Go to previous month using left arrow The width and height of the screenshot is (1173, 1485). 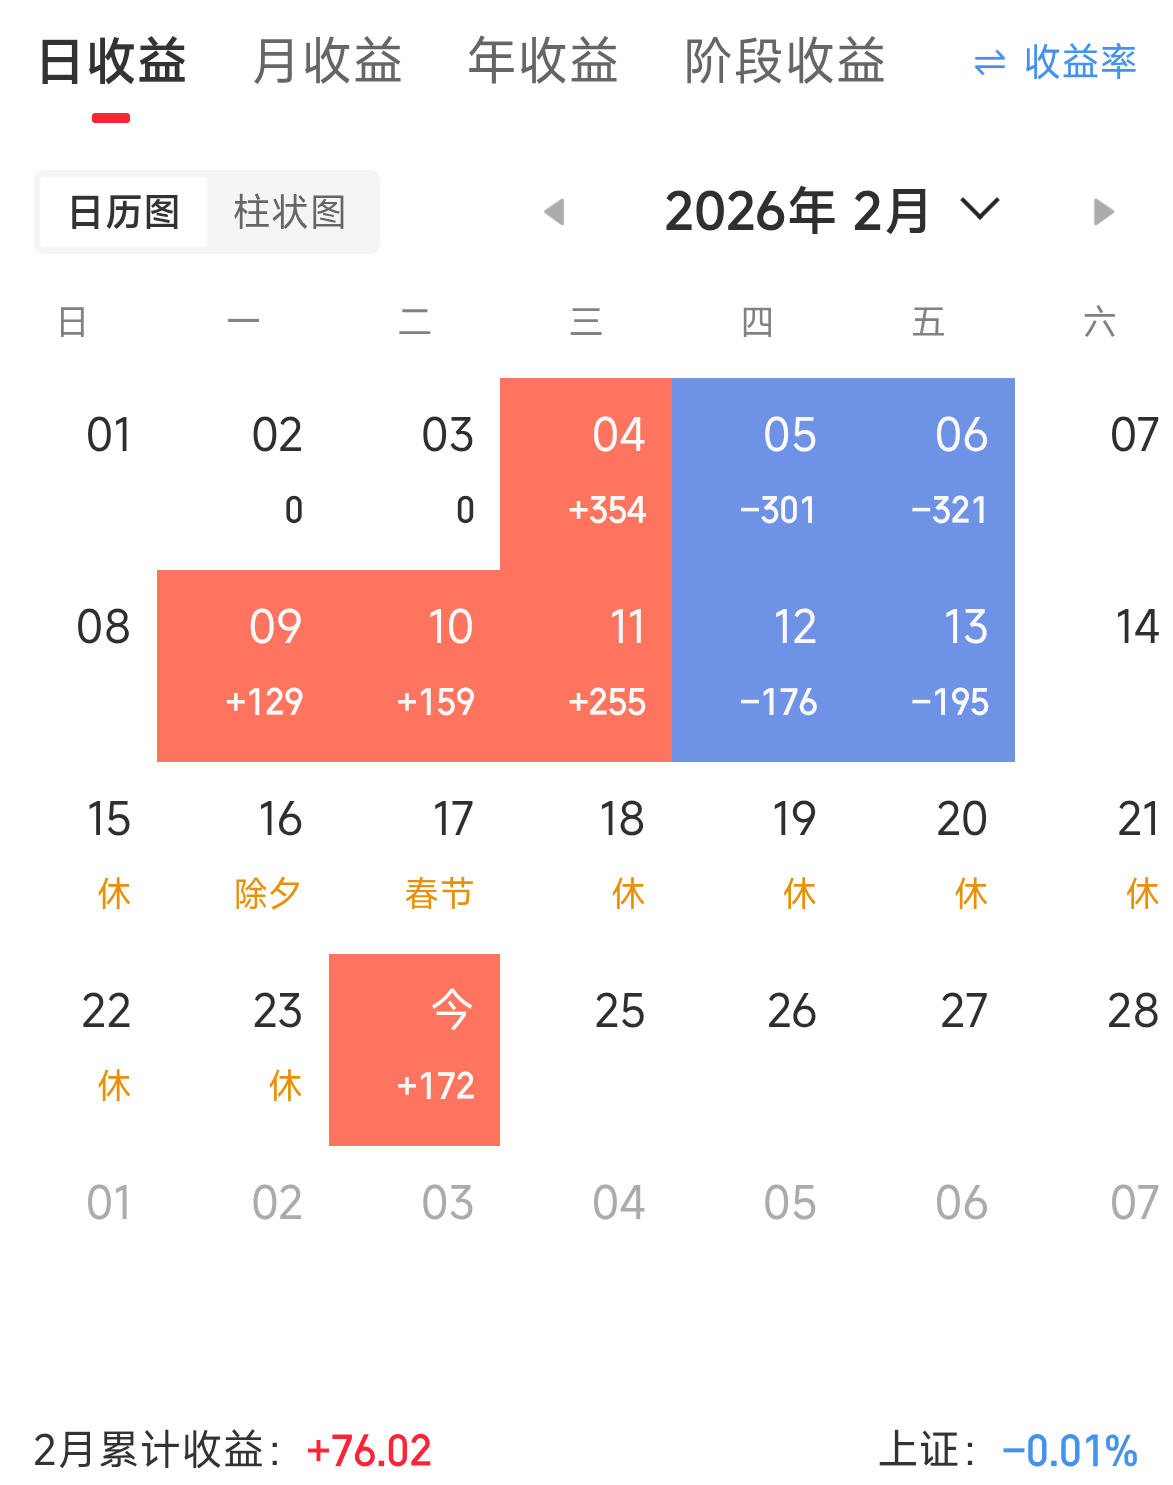click(x=554, y=212)
